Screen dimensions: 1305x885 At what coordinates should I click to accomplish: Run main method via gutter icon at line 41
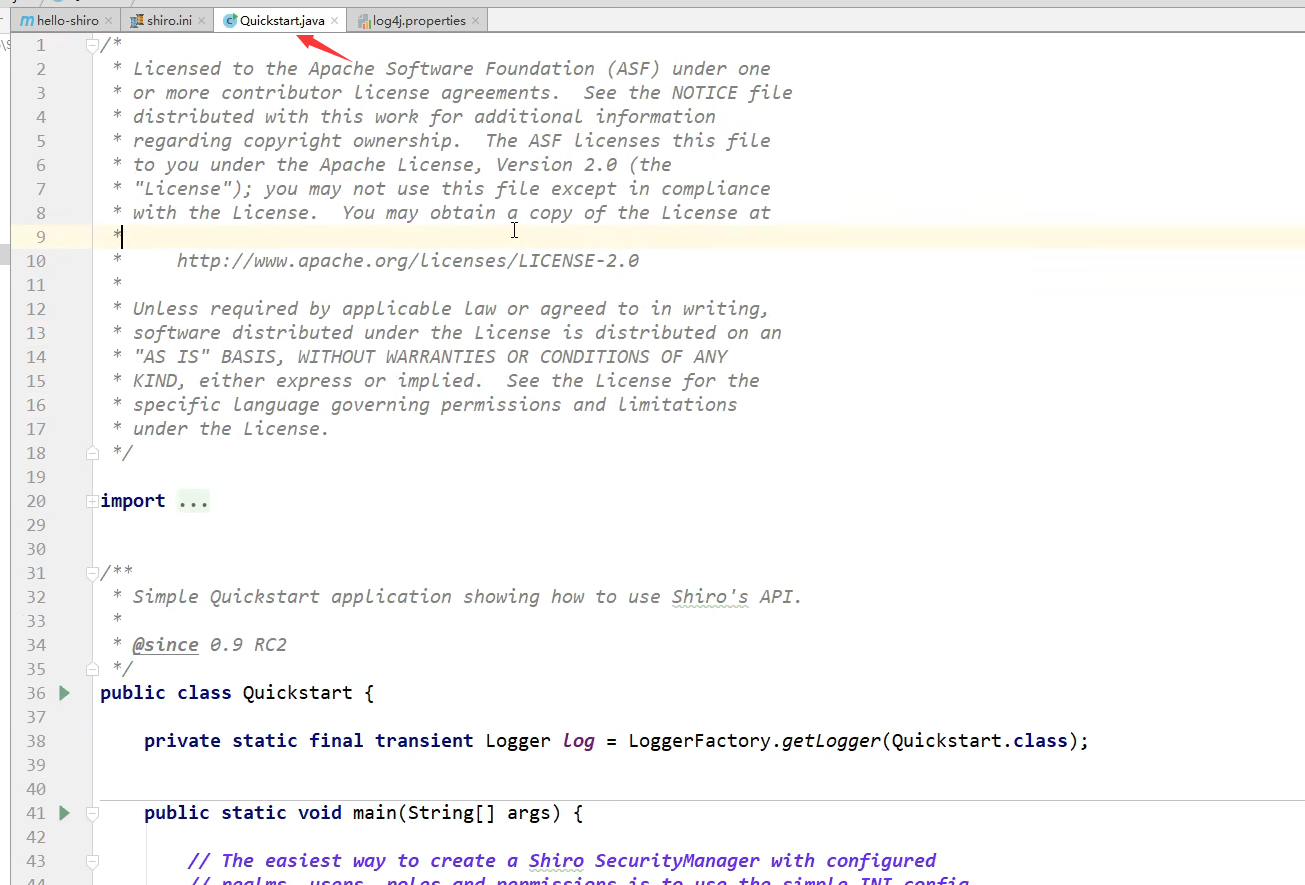pos(65,813)
